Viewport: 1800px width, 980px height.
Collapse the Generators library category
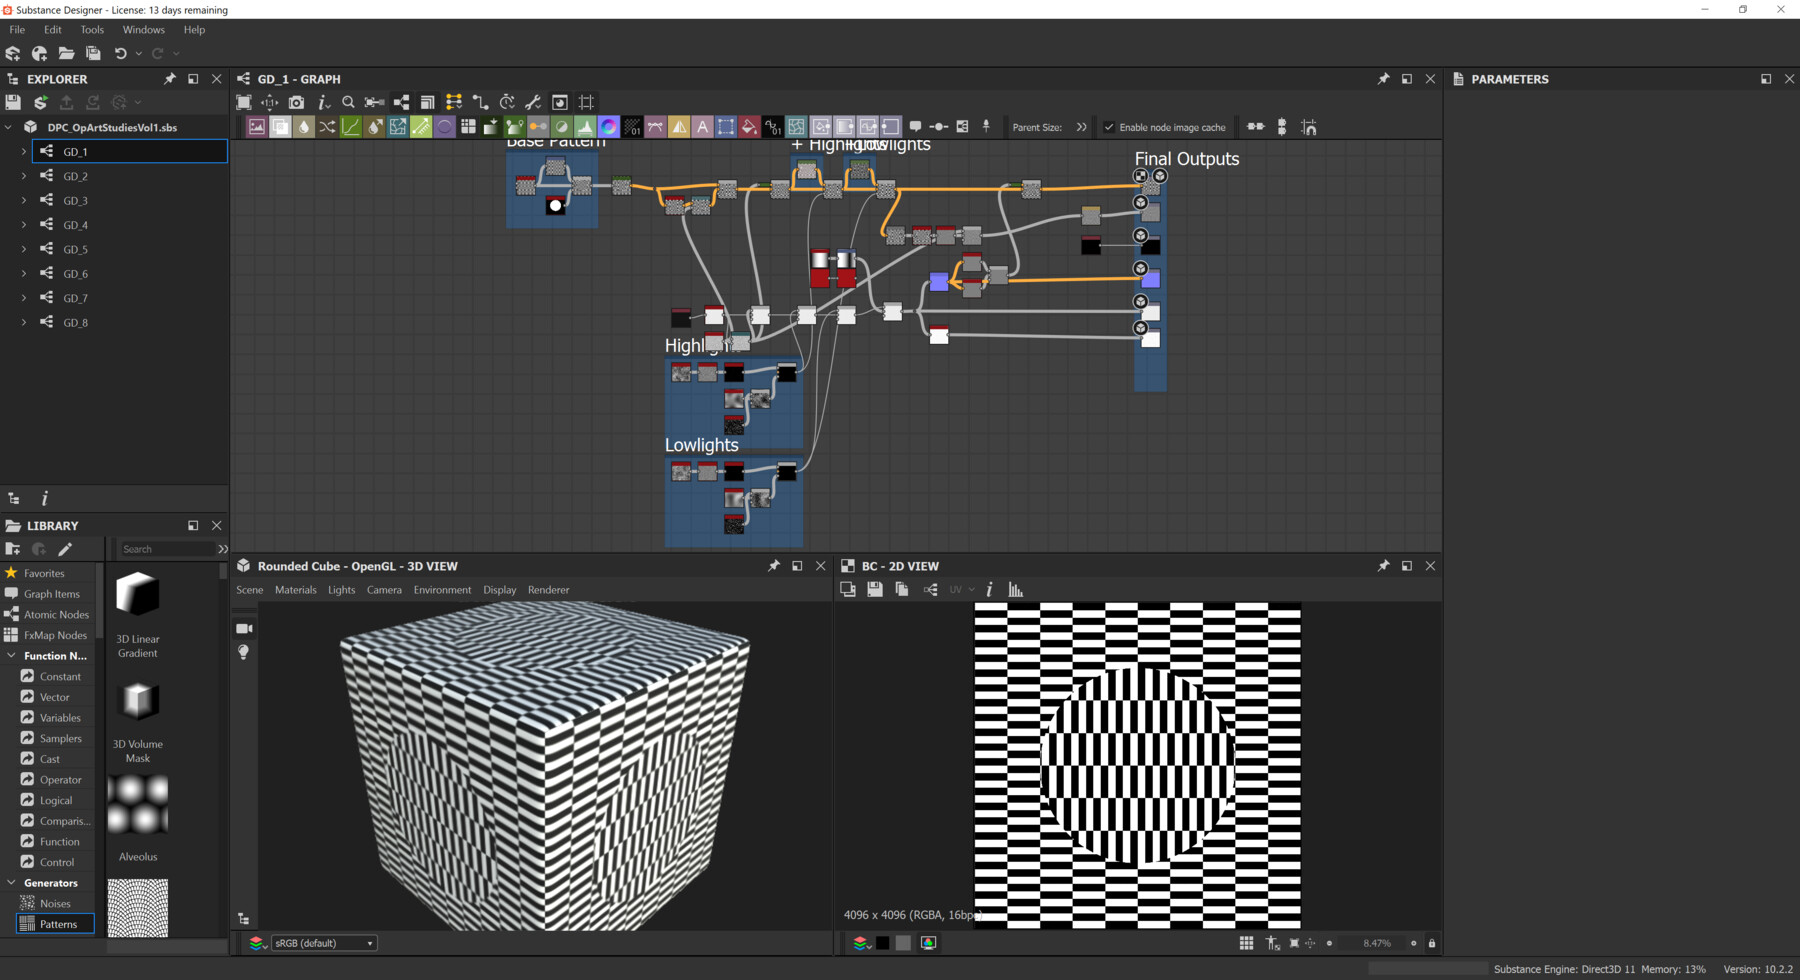[x=11, y=883]
